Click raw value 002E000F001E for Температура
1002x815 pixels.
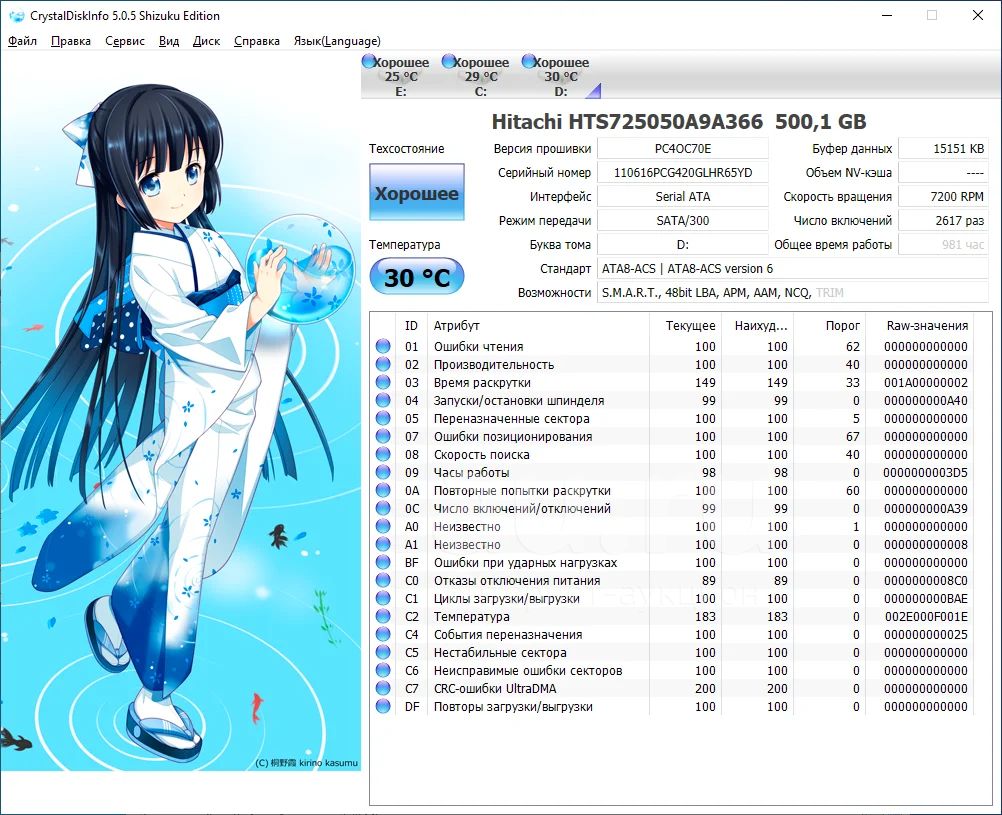926,616
